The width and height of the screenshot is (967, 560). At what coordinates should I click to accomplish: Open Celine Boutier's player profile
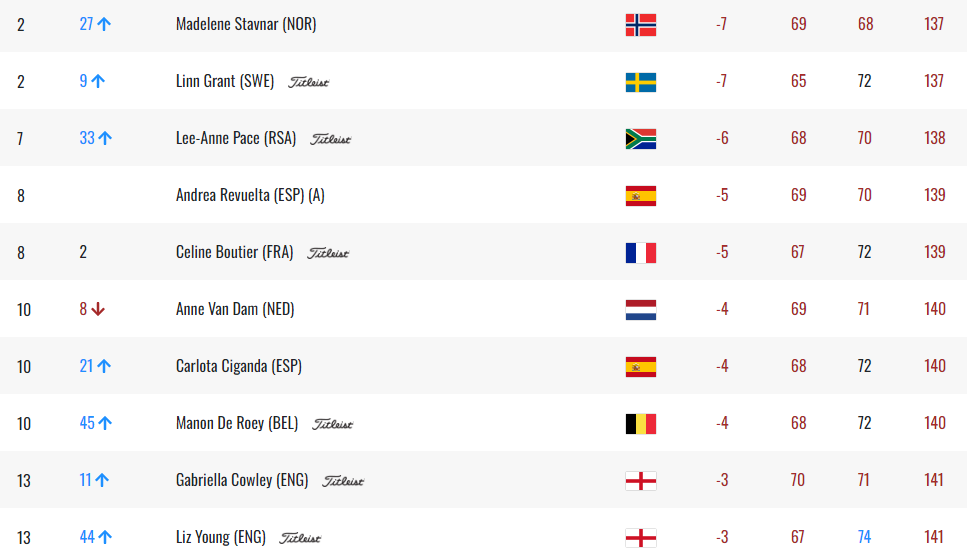(x=234, y=252)
